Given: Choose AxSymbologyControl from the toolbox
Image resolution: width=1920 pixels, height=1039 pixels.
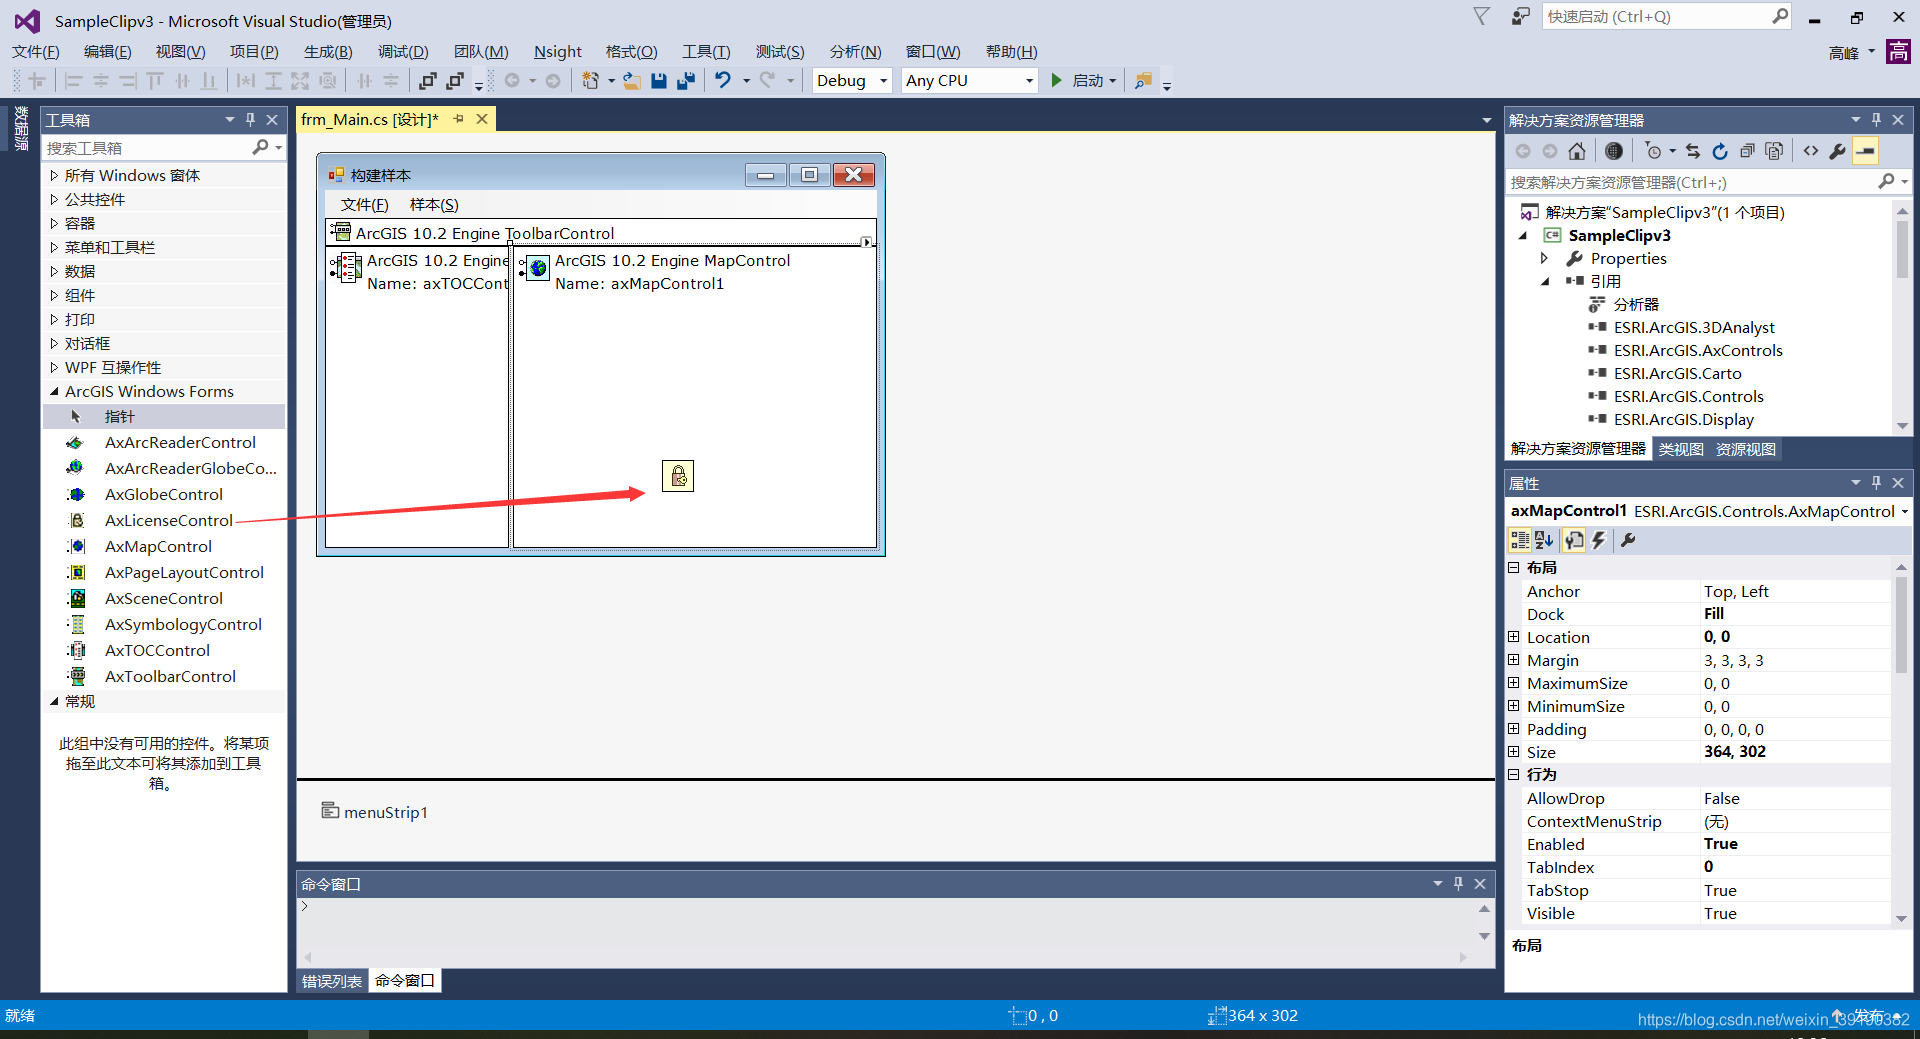Looking at the screenshot, I should (x=183, y=624).
